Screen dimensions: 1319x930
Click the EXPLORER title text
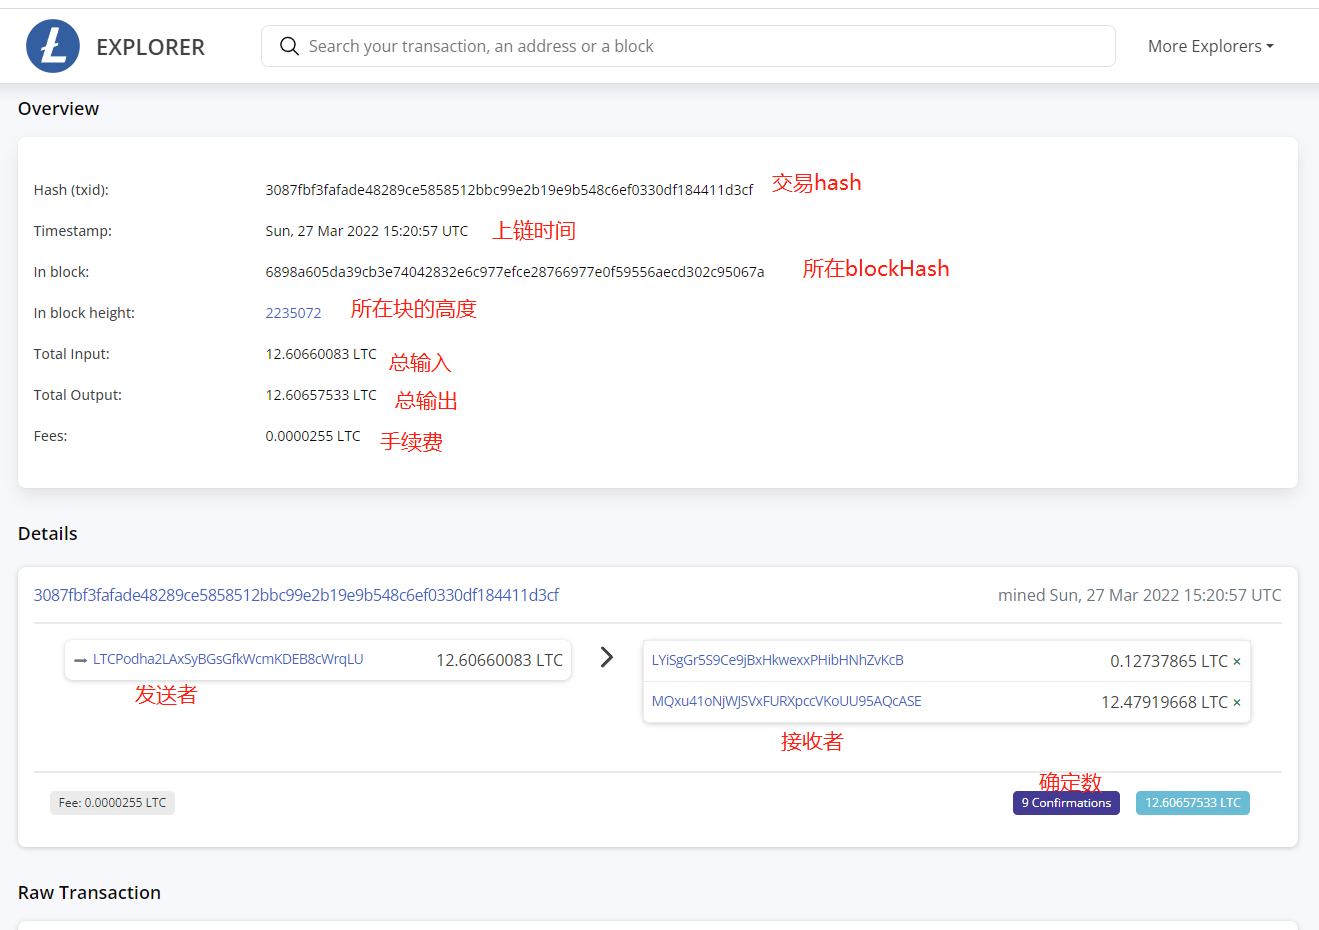pyautogui.click(x=150, y=47)
